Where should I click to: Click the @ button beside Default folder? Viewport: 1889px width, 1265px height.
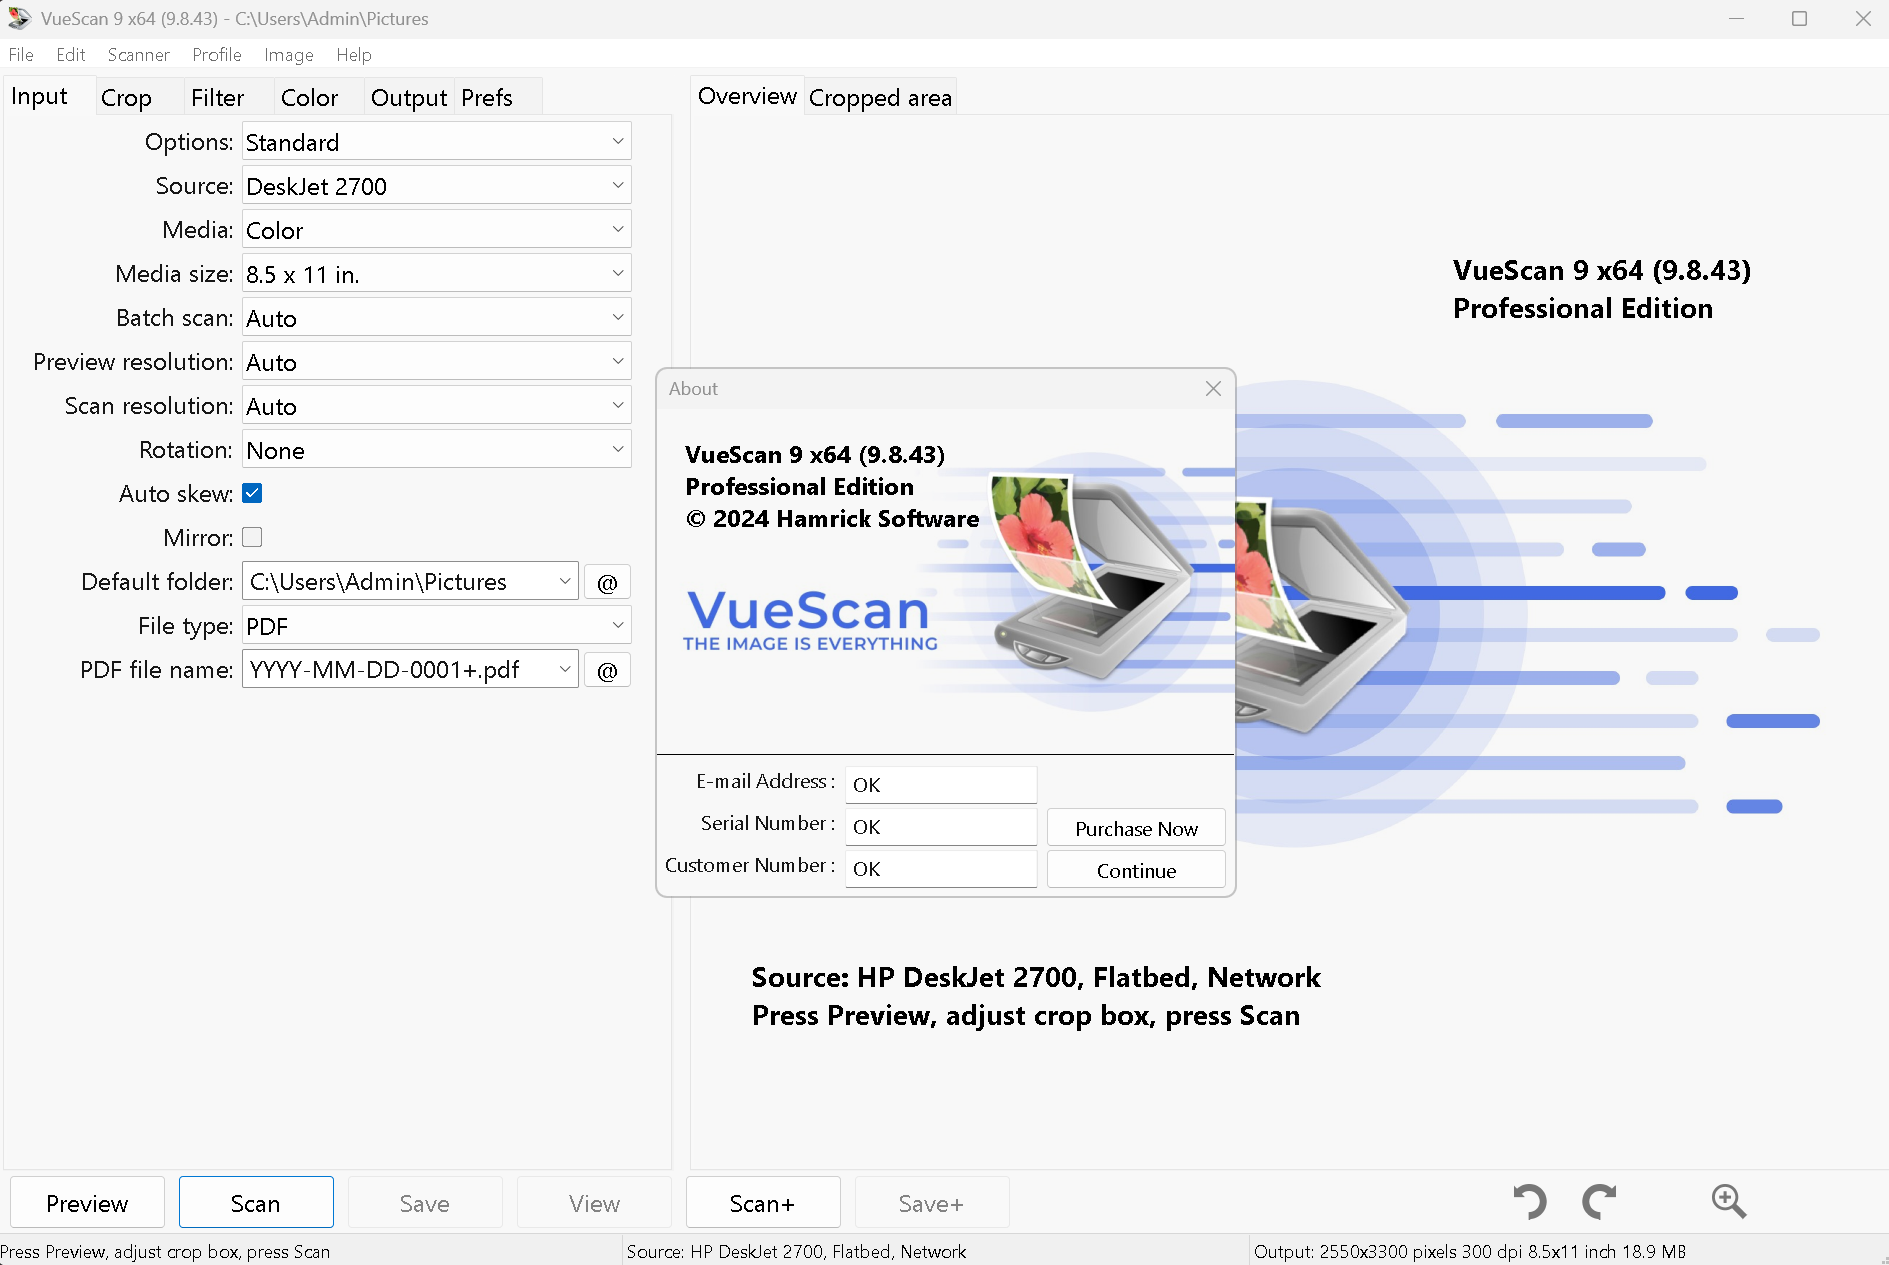click(607, 582)
